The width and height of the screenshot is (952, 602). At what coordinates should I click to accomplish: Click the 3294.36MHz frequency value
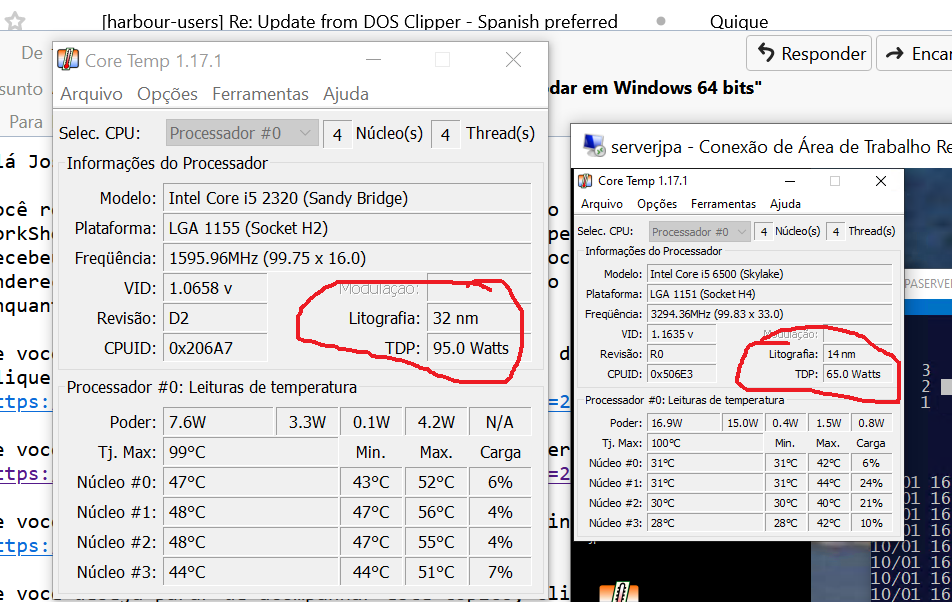coord(770,314)
